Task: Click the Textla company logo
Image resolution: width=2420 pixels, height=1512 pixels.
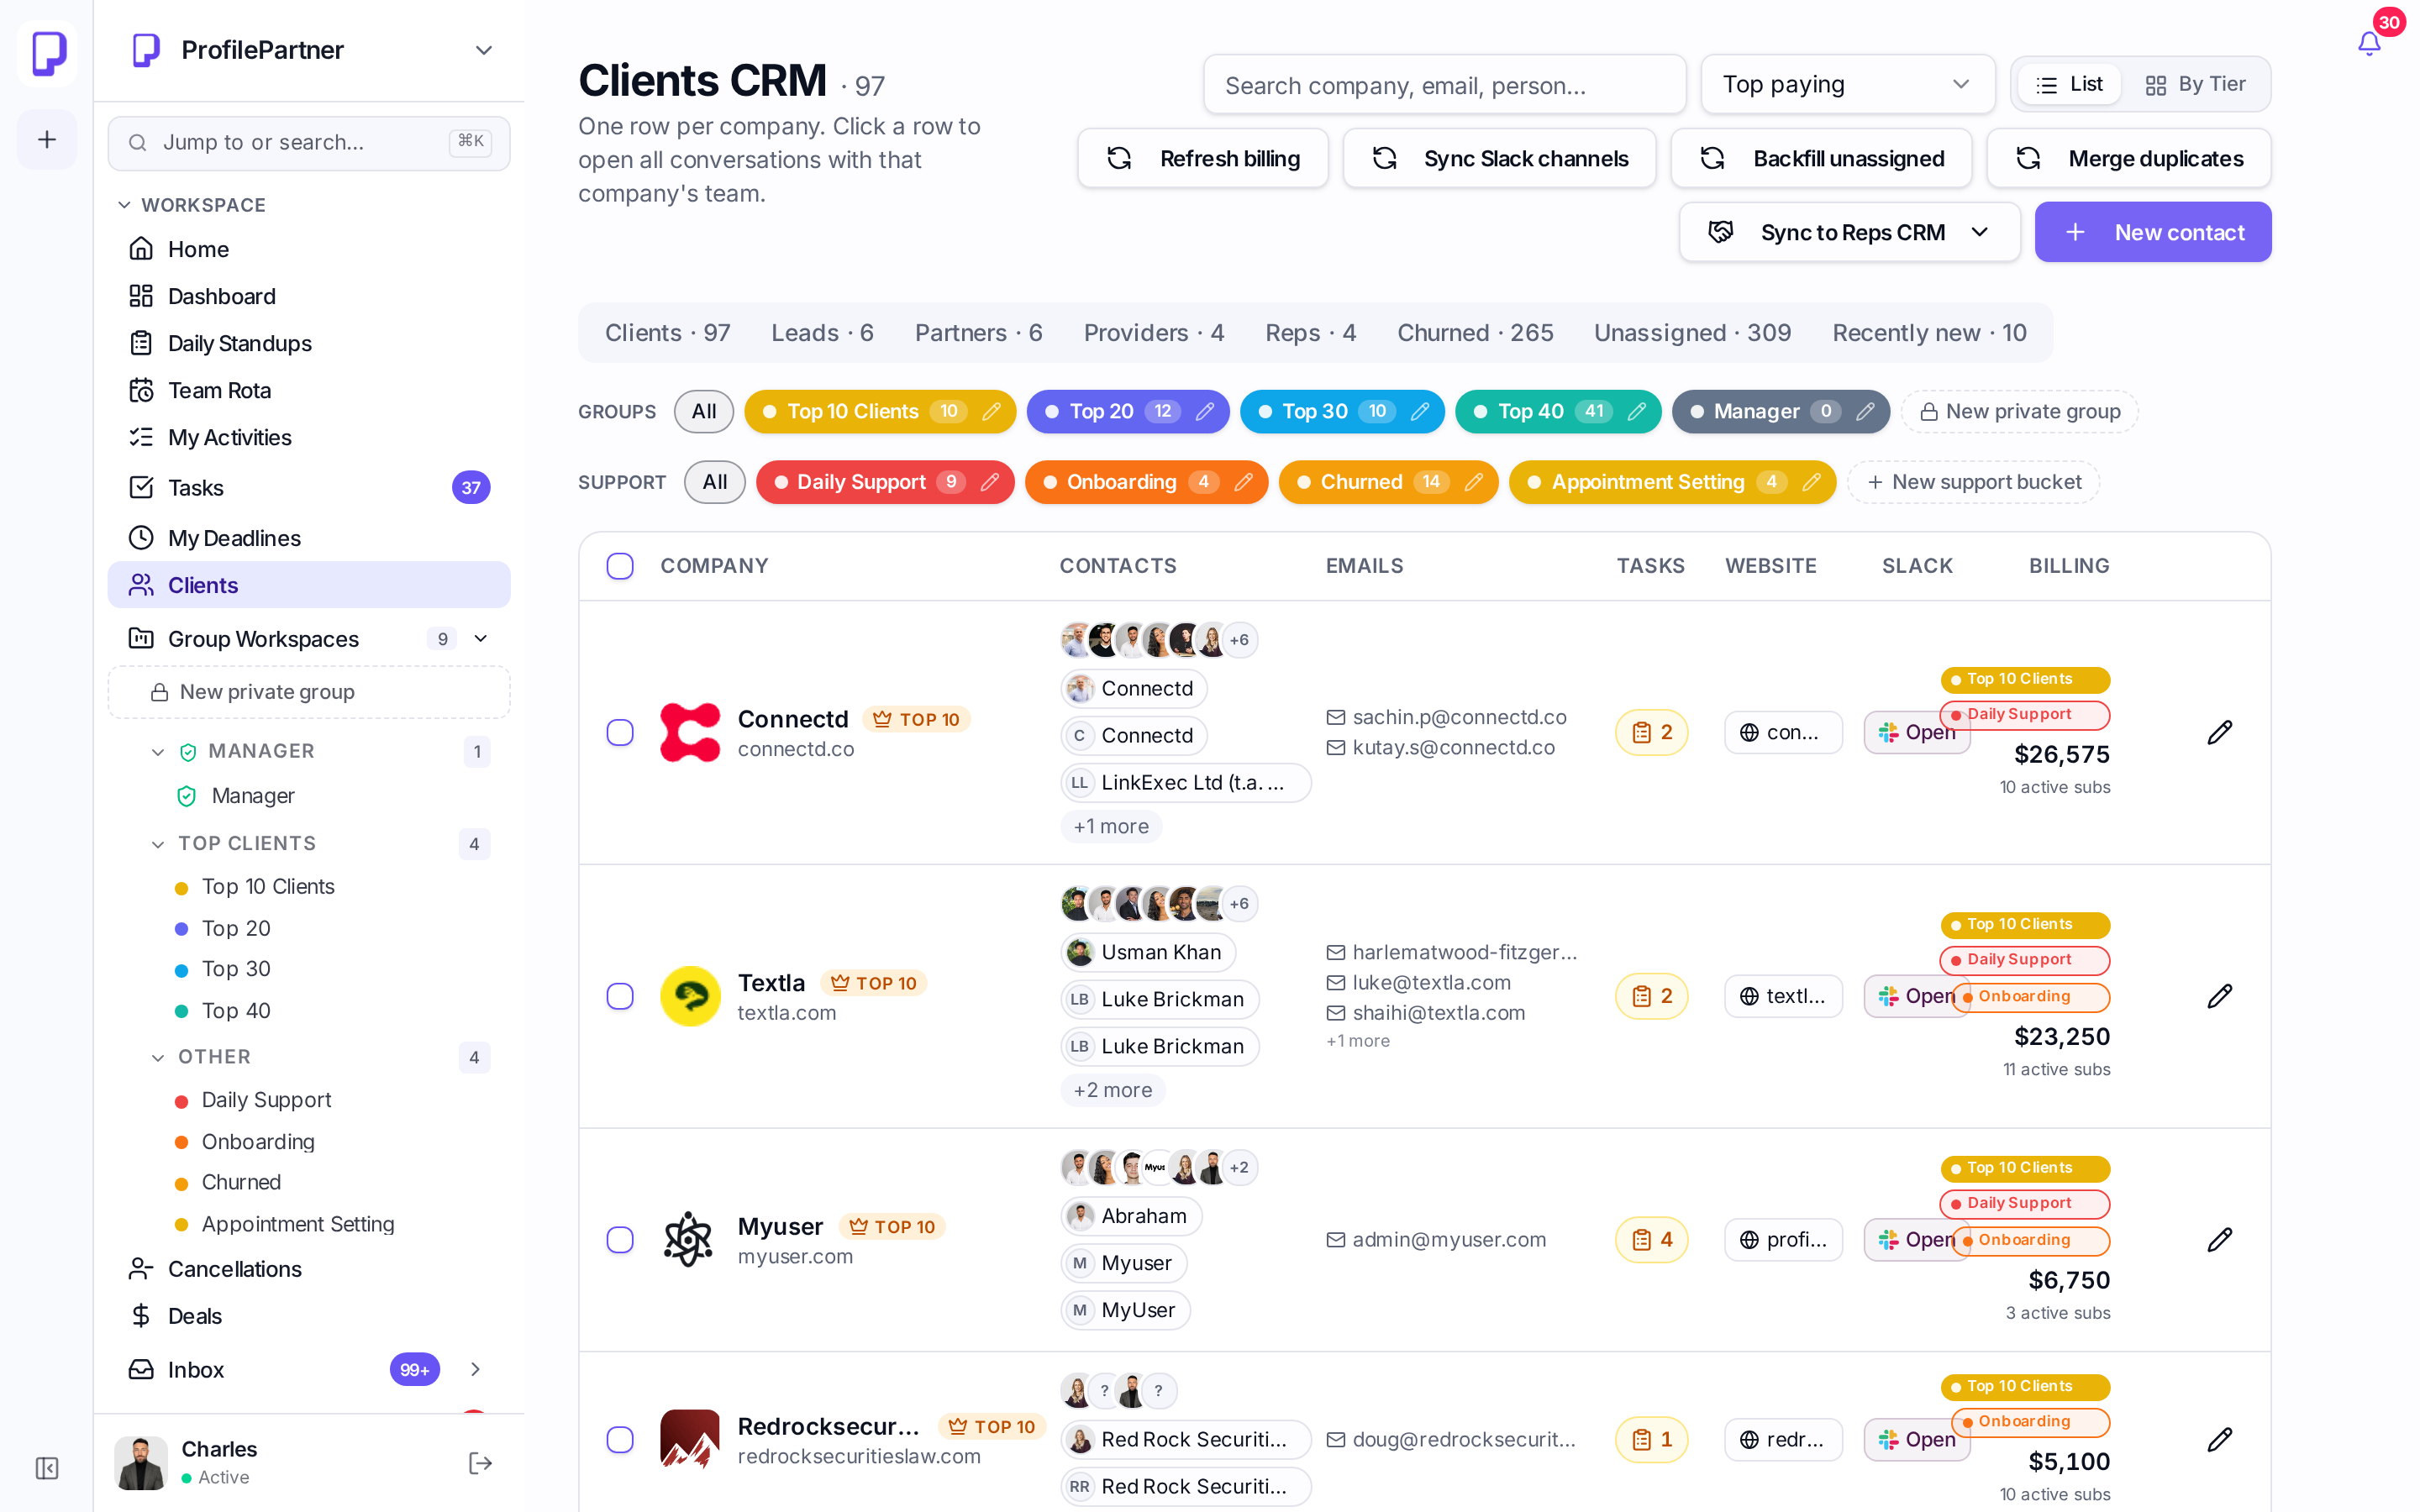Action: pyautogui.click(x=690, y=996)
